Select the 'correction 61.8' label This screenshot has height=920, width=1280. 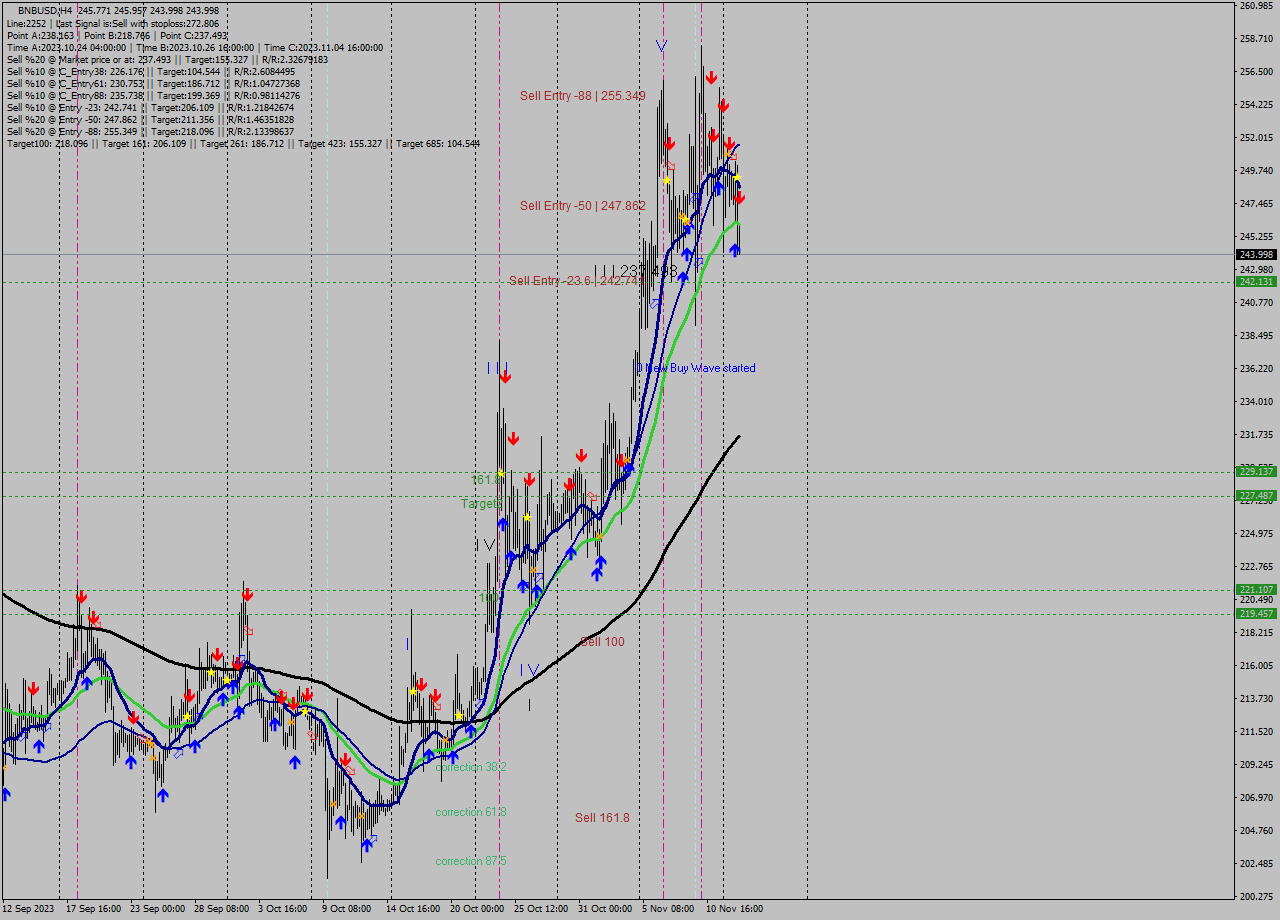coord(471,812)
